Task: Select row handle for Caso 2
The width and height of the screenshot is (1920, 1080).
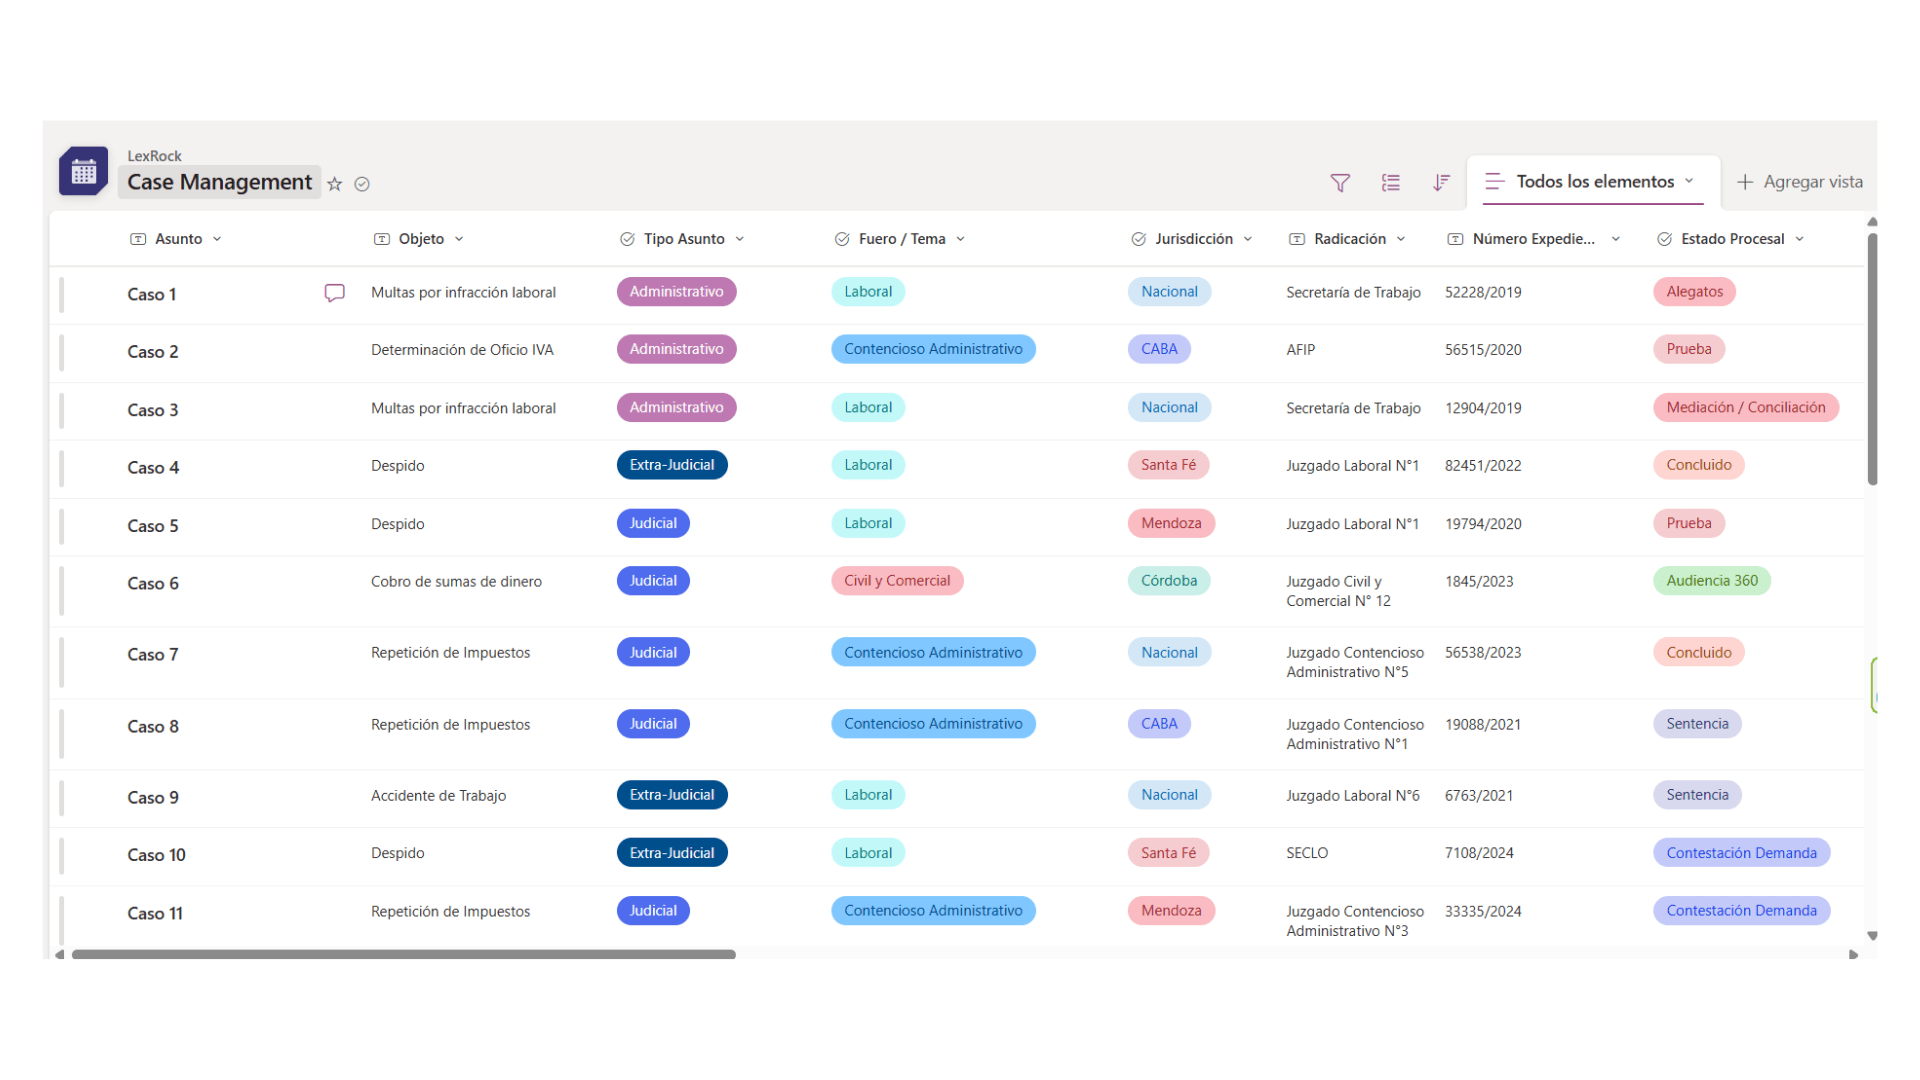Action: coord(62,352)
